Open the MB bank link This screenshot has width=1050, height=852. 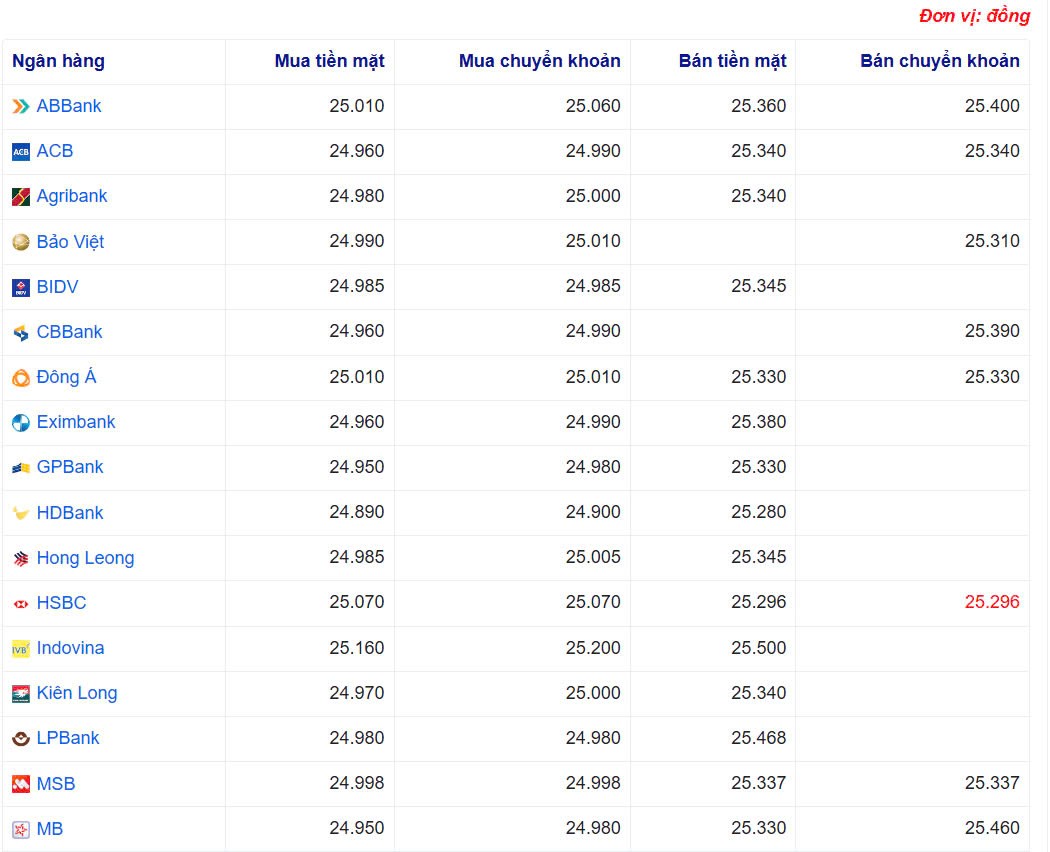tap(50, 829)
